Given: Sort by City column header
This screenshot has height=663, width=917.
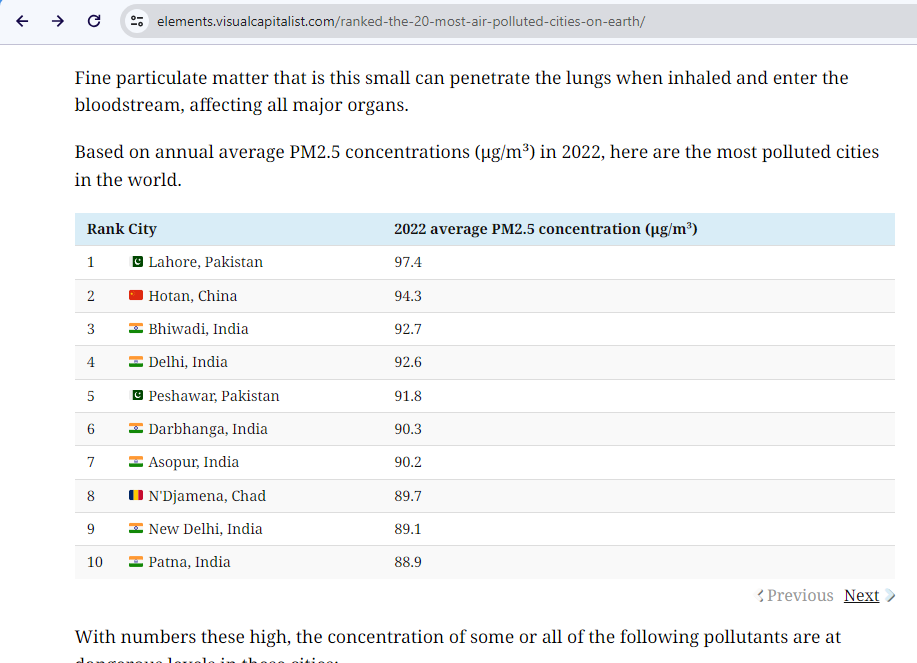Looking at the screenshot, I should tap(142, 229).
